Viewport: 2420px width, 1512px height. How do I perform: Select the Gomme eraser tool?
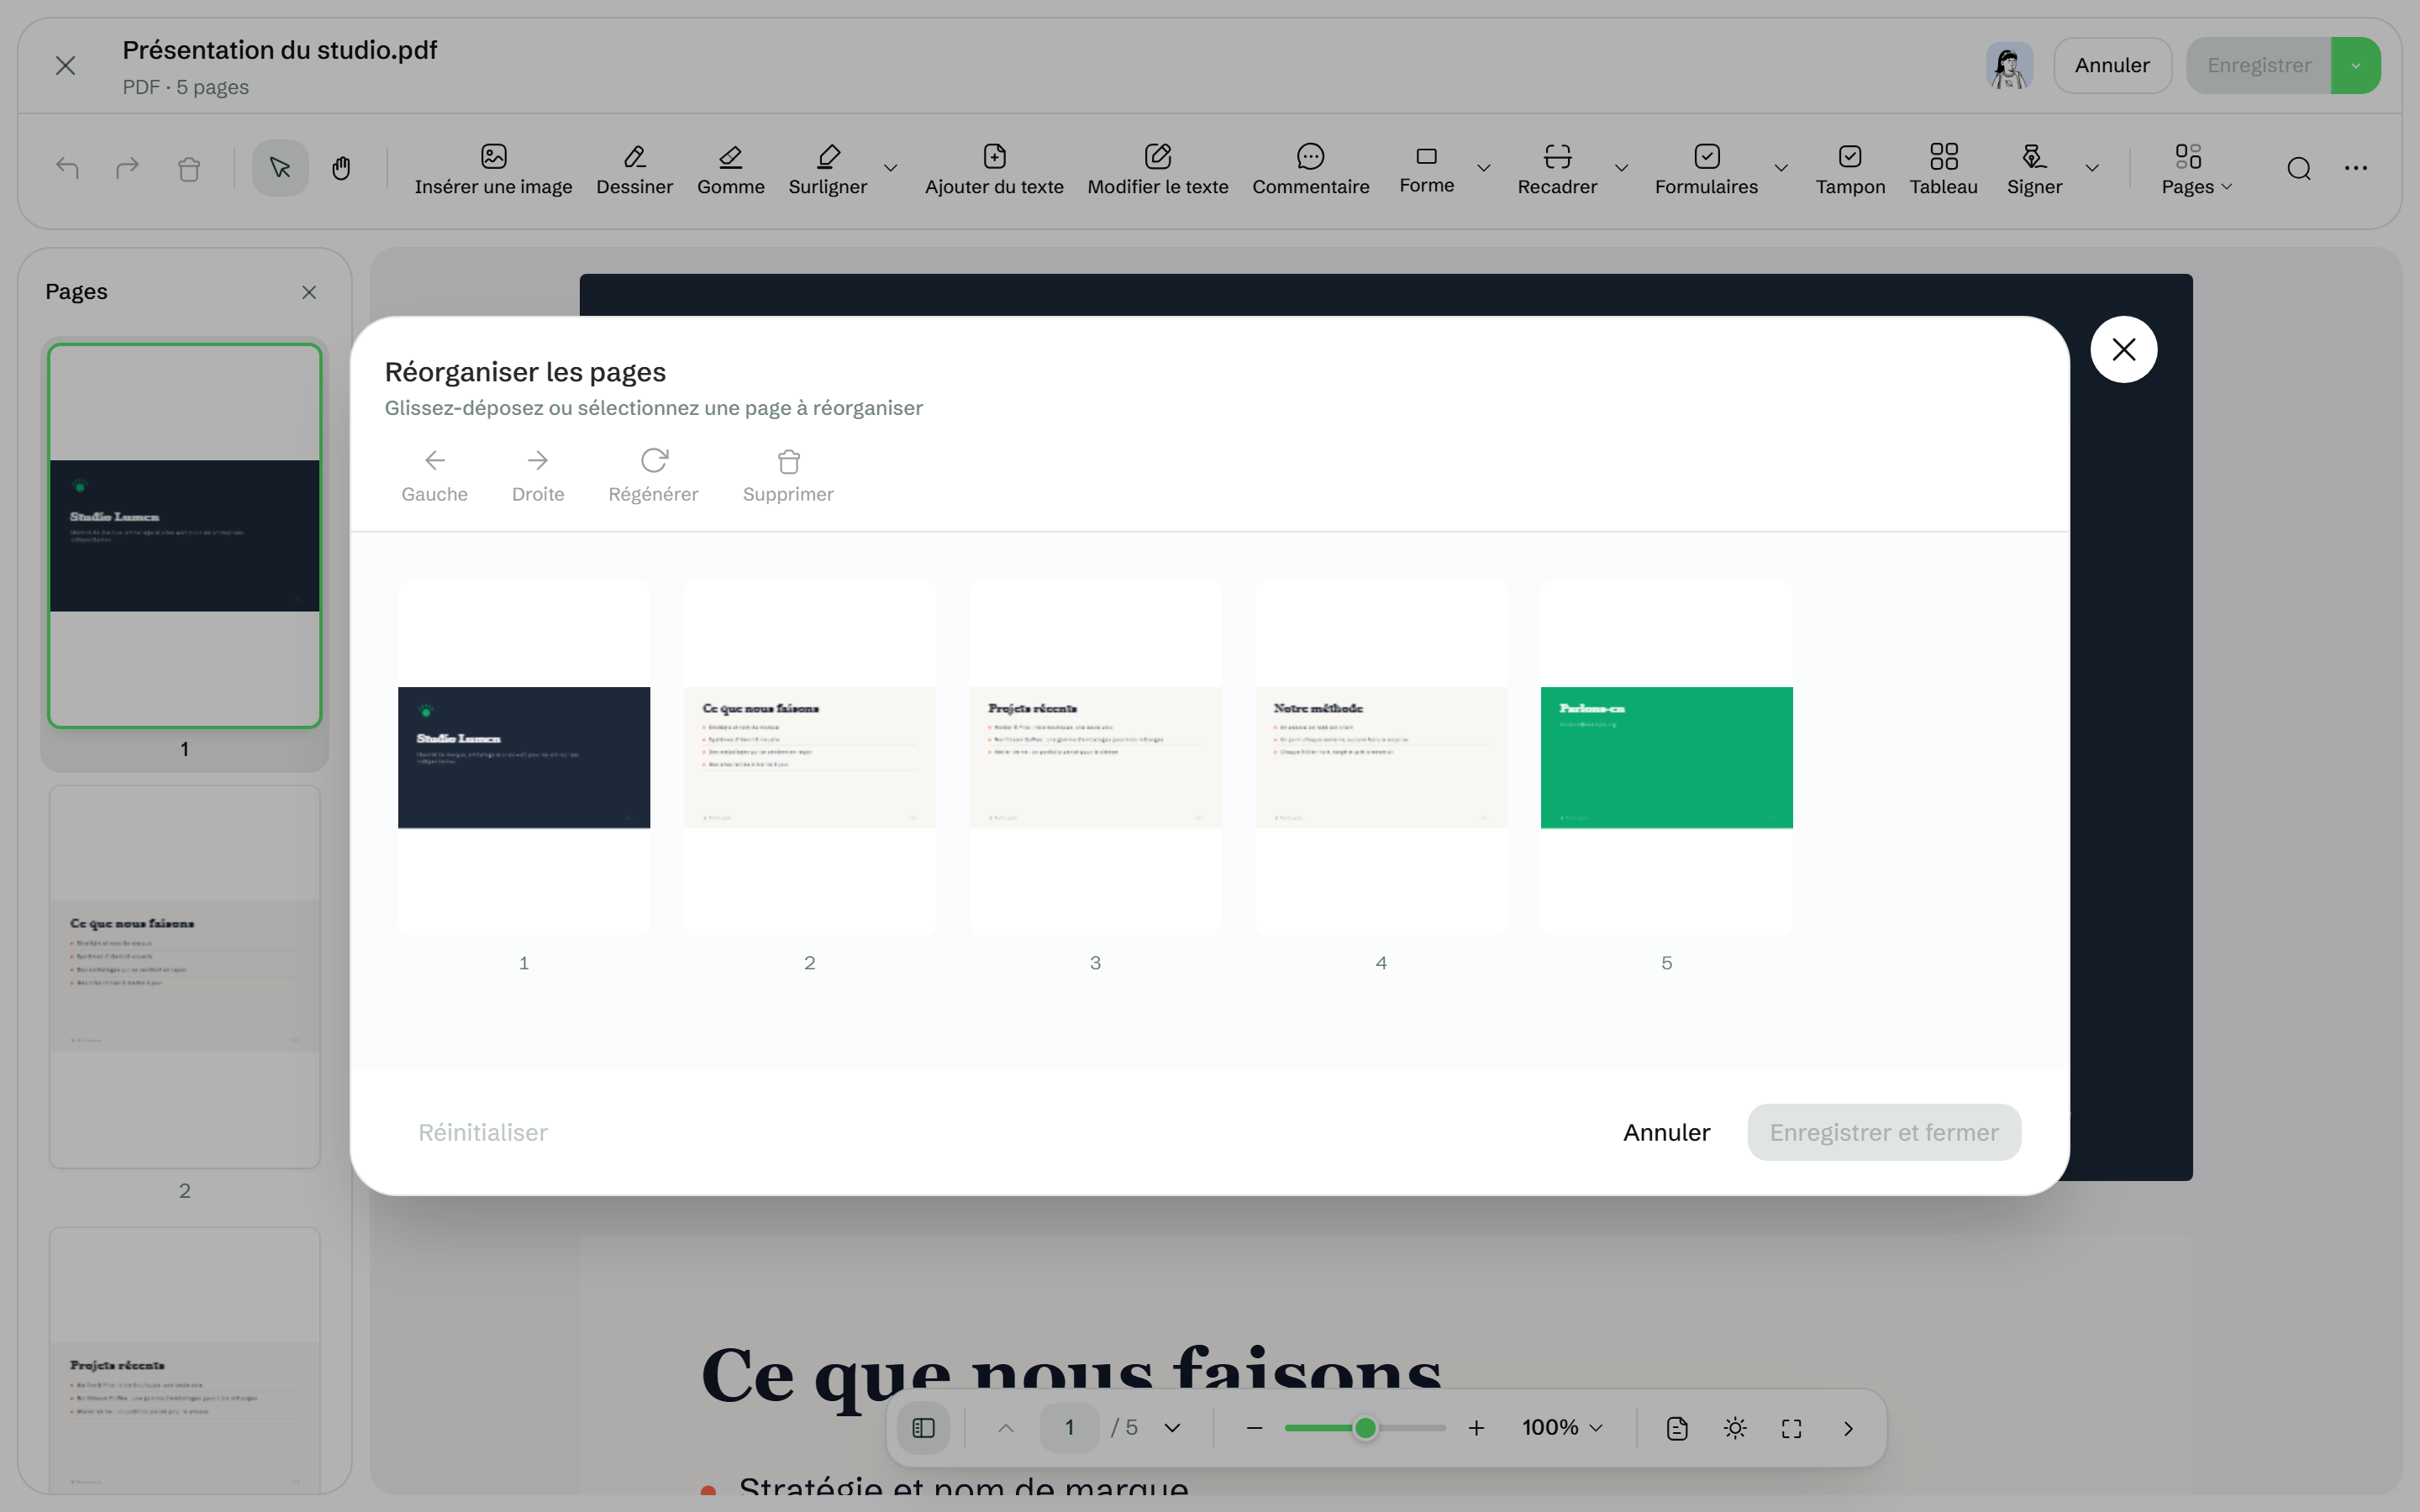[730, 169]
